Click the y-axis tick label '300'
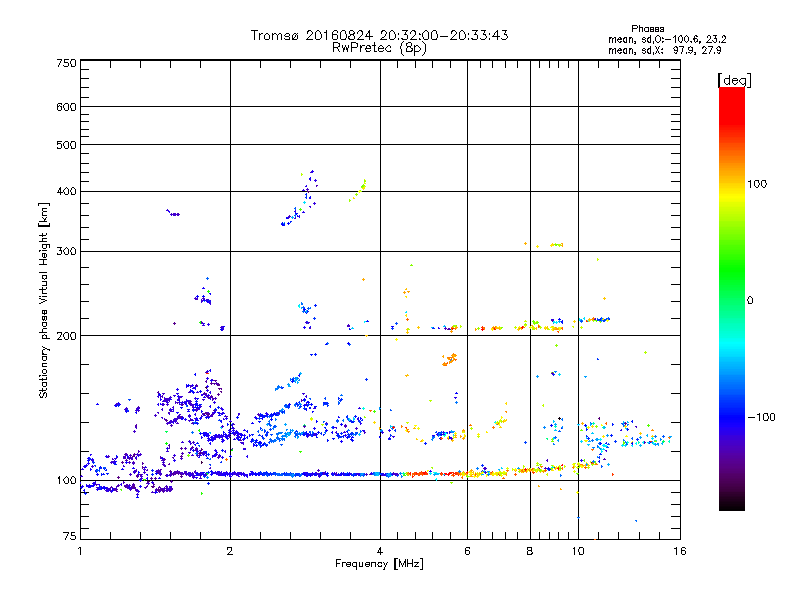 [x=66, y=252]
